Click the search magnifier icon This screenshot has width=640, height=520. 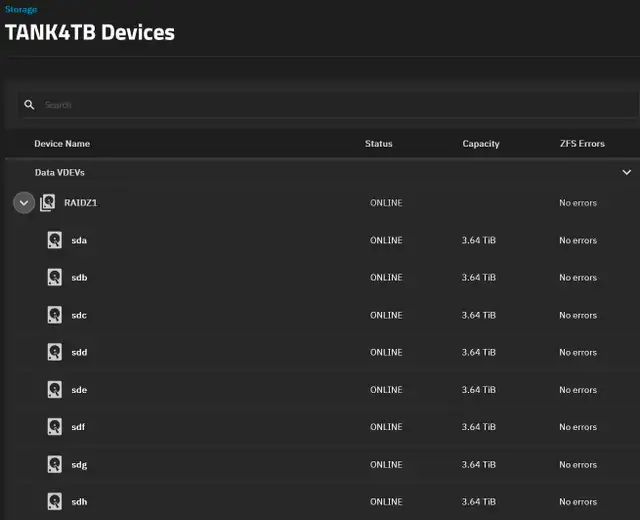pos(29,105)
